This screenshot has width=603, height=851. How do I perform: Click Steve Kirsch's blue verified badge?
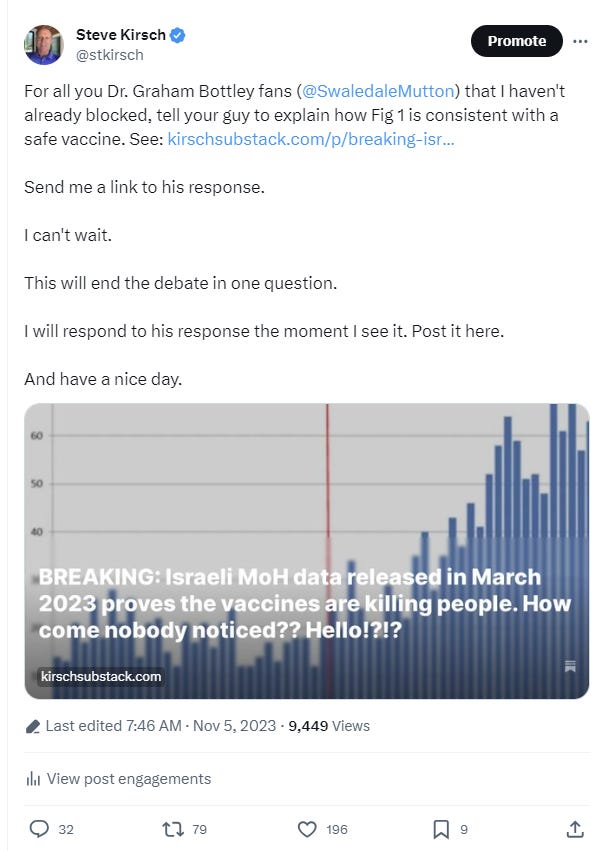point(177,34)
